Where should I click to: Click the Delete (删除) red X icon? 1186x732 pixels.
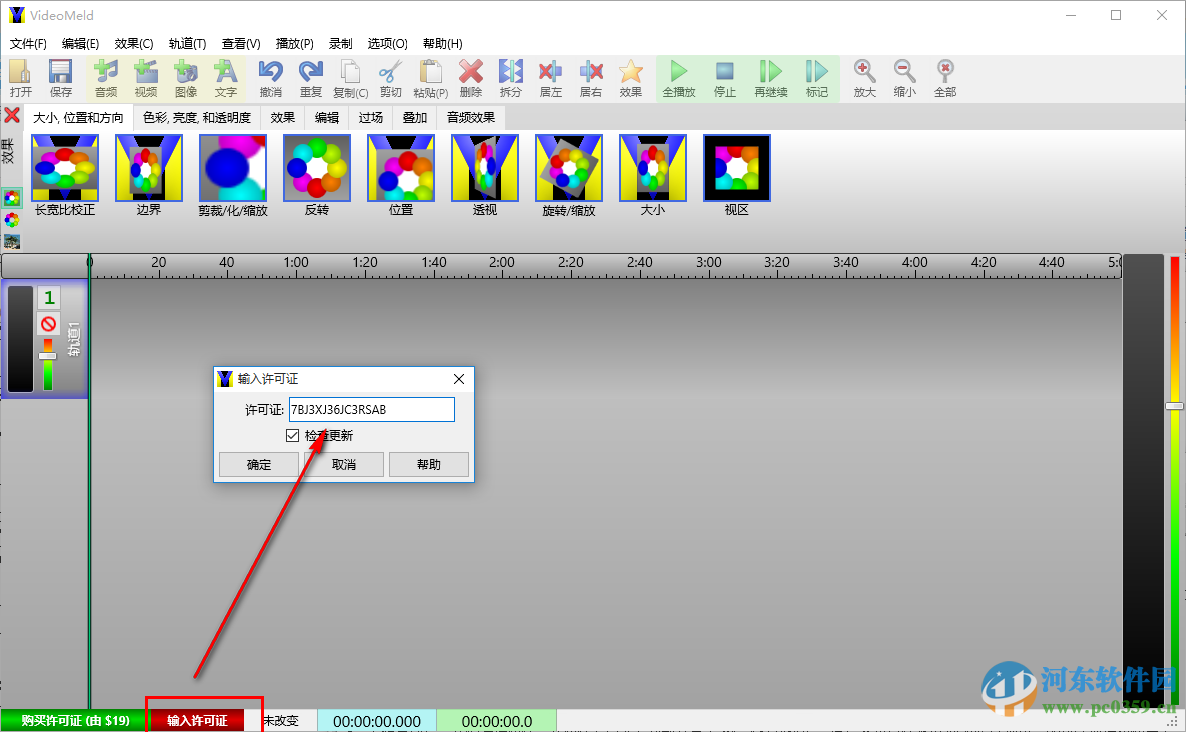[x=470, y=78]
